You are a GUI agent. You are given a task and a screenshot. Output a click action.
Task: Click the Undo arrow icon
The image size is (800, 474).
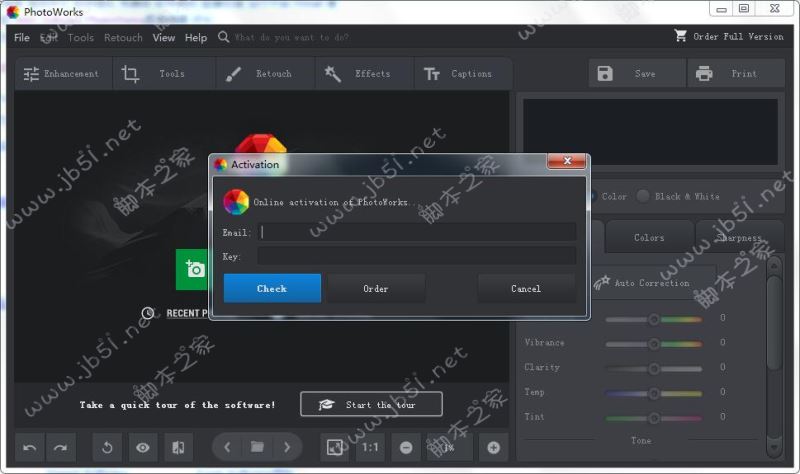pos(30,447)
